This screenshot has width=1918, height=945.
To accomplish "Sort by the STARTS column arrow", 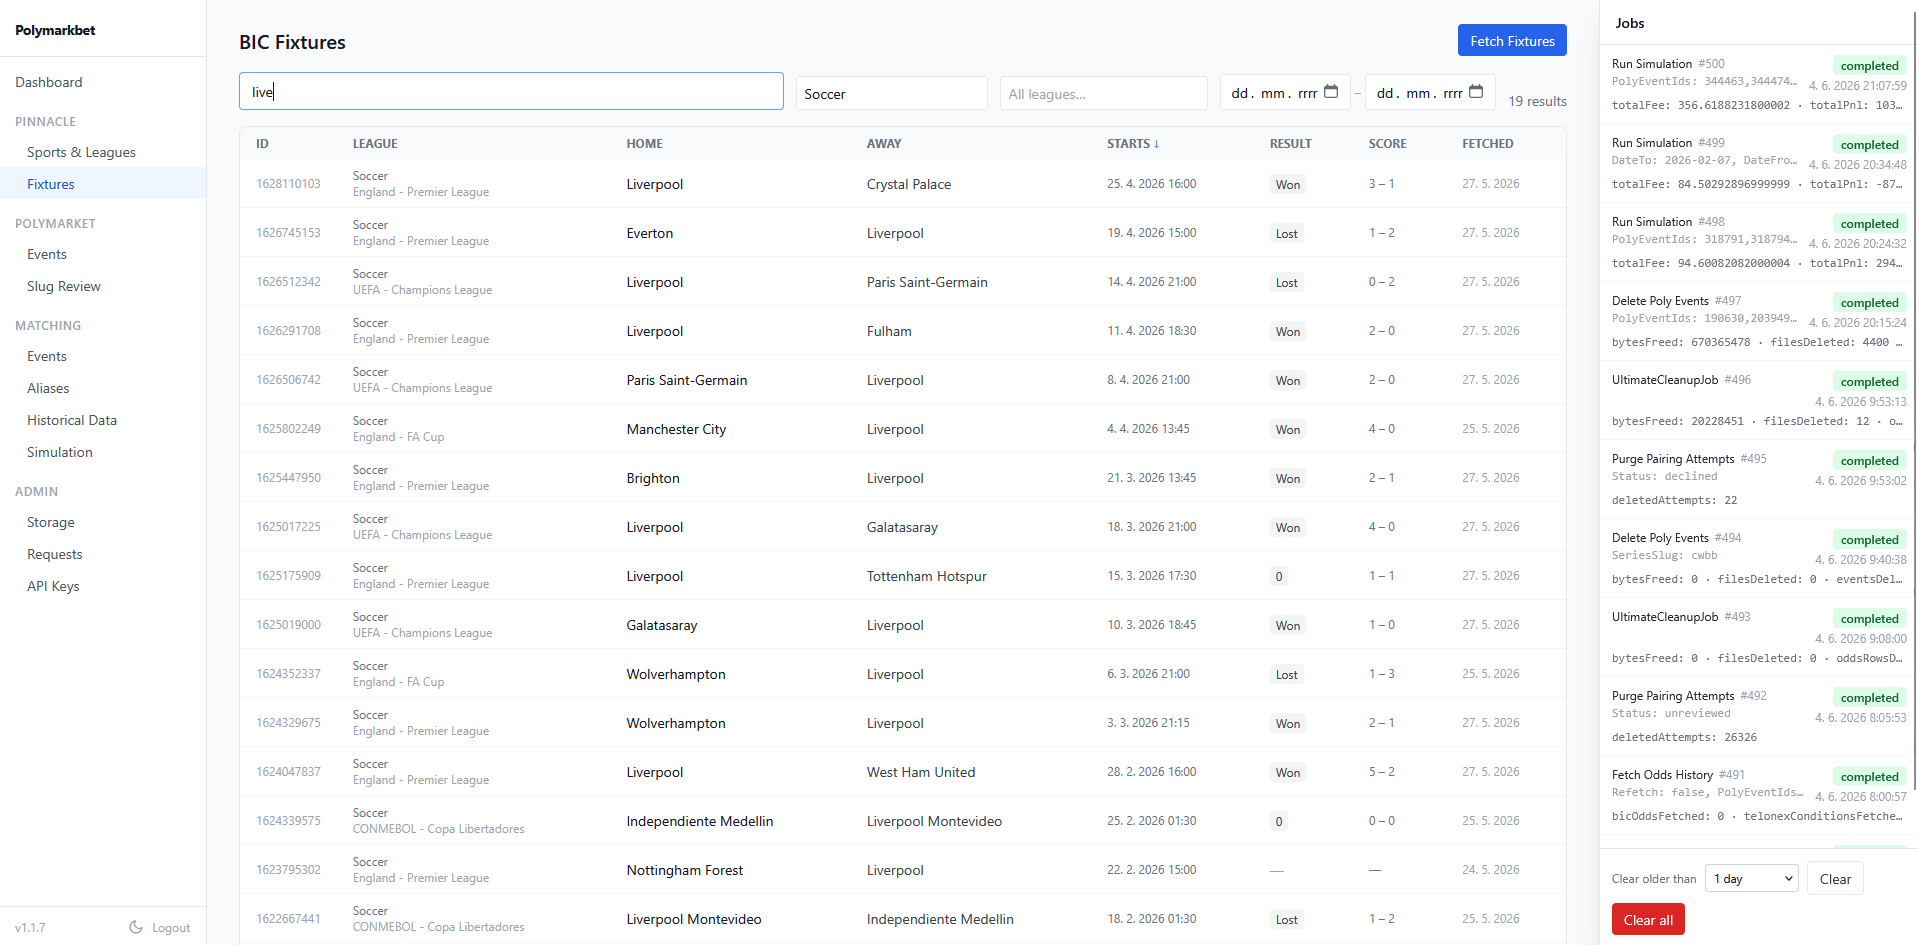I will click(1157, 144).
